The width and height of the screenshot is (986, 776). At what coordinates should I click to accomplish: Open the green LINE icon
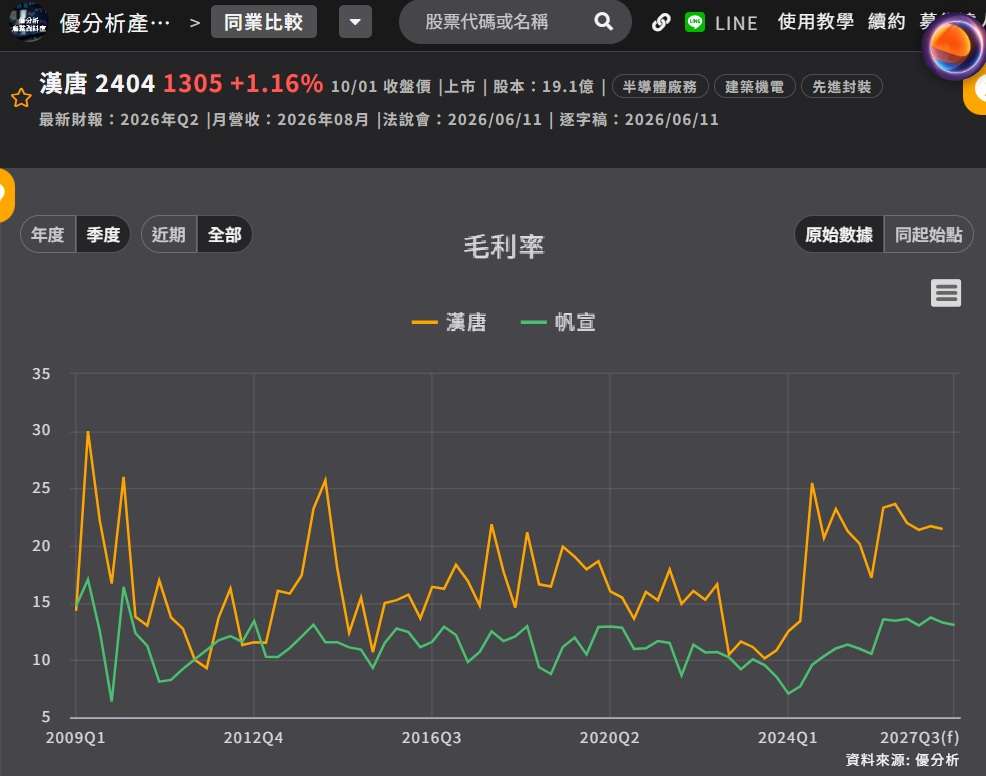tap(695, 23)
